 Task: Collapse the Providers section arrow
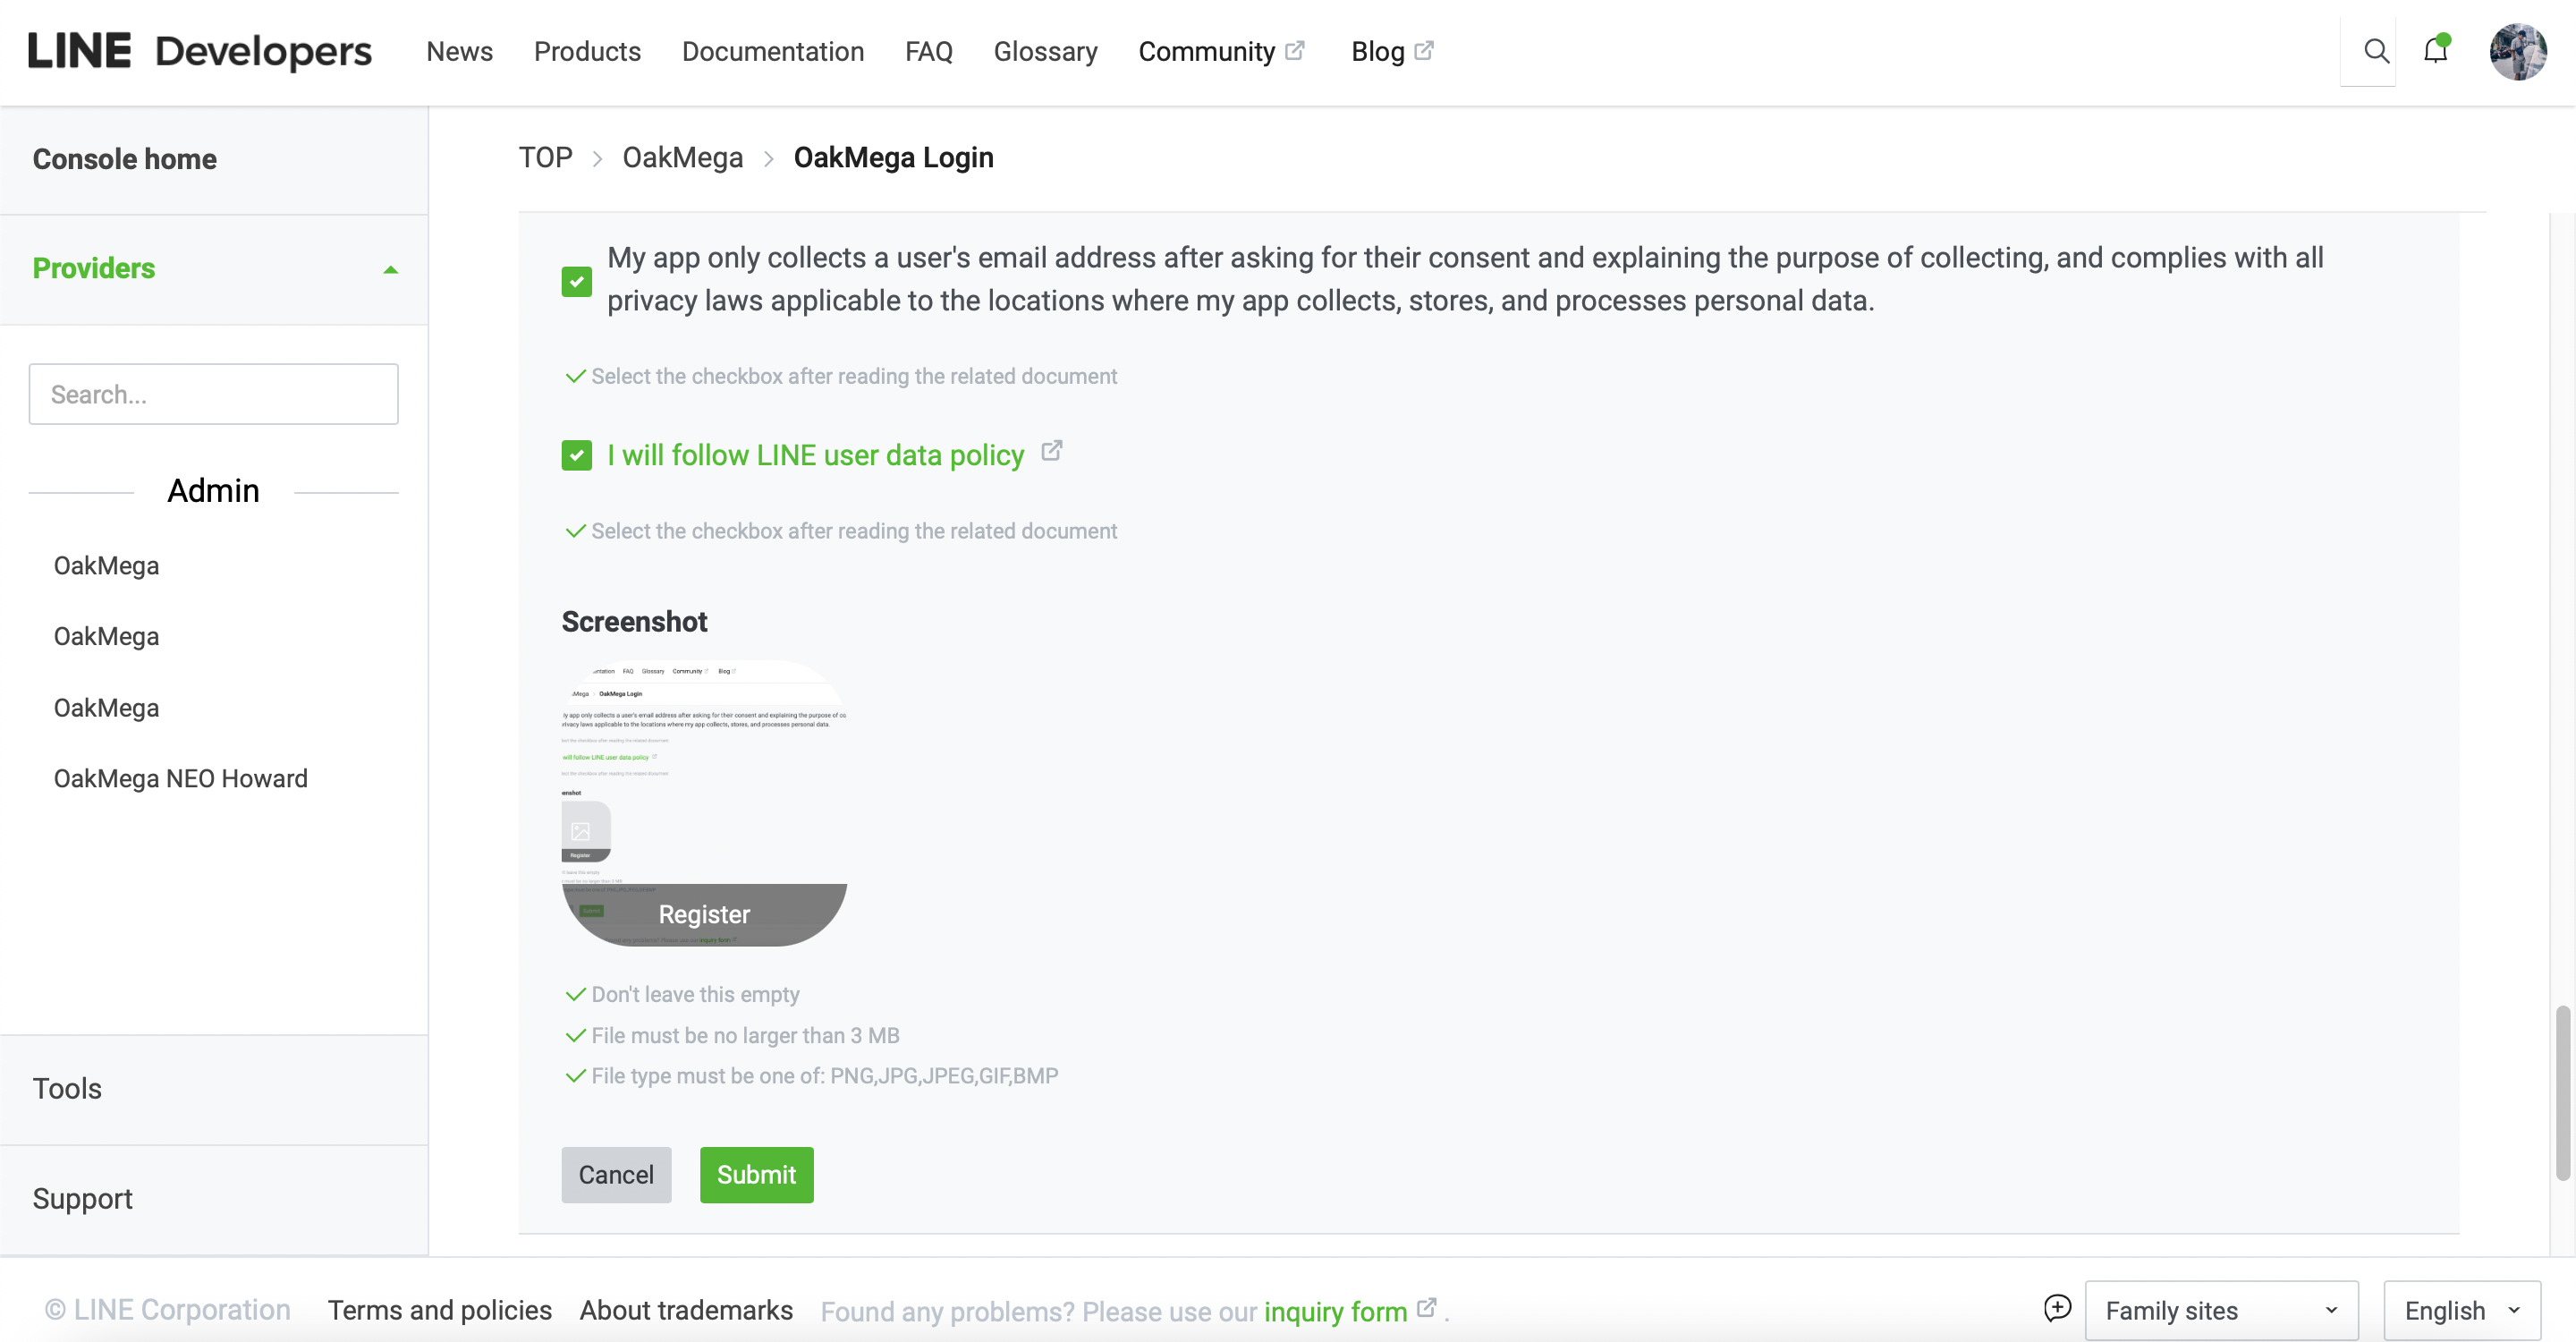(391, 269)
